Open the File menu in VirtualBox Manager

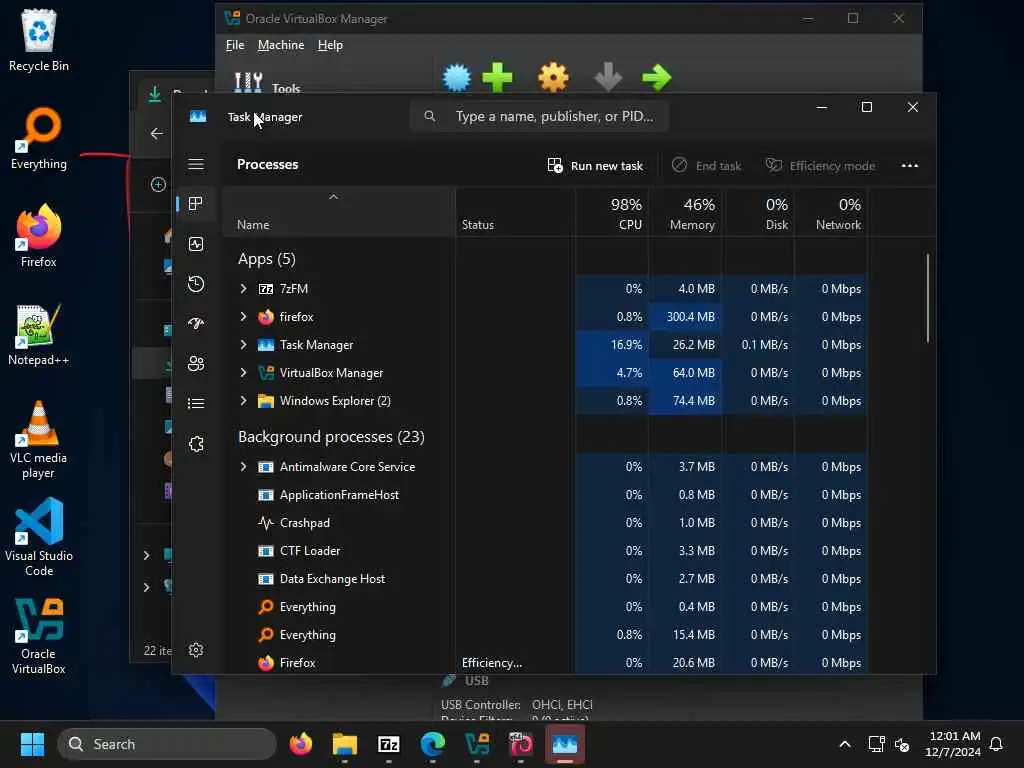point(235,45)
